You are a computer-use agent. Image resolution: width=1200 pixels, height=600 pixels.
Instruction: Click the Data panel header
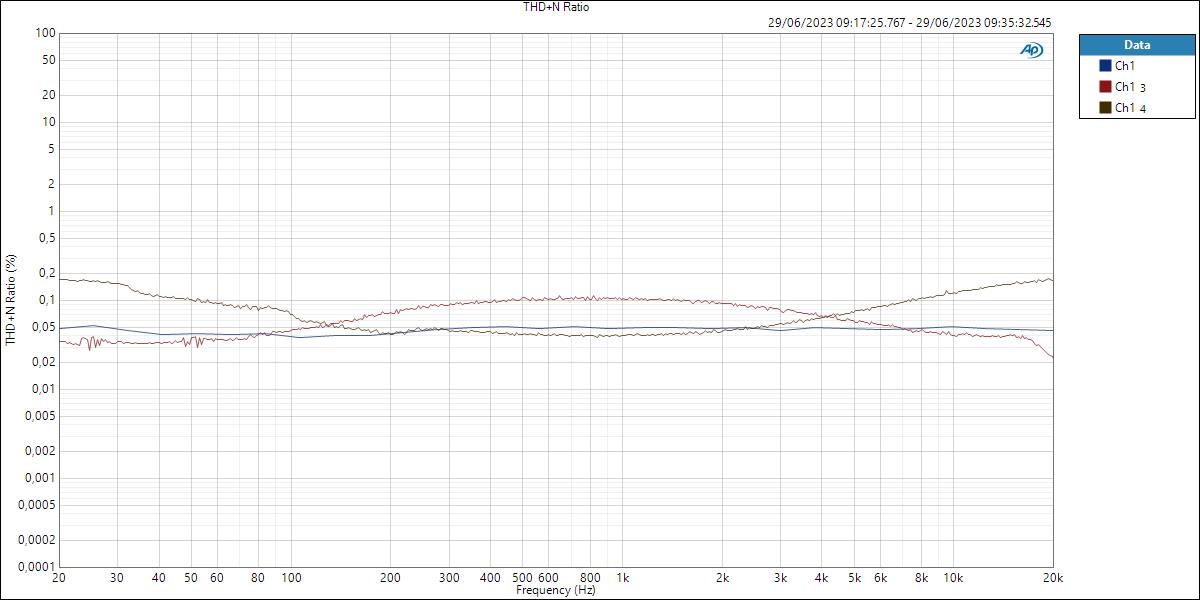click(x=1138, y=44)
